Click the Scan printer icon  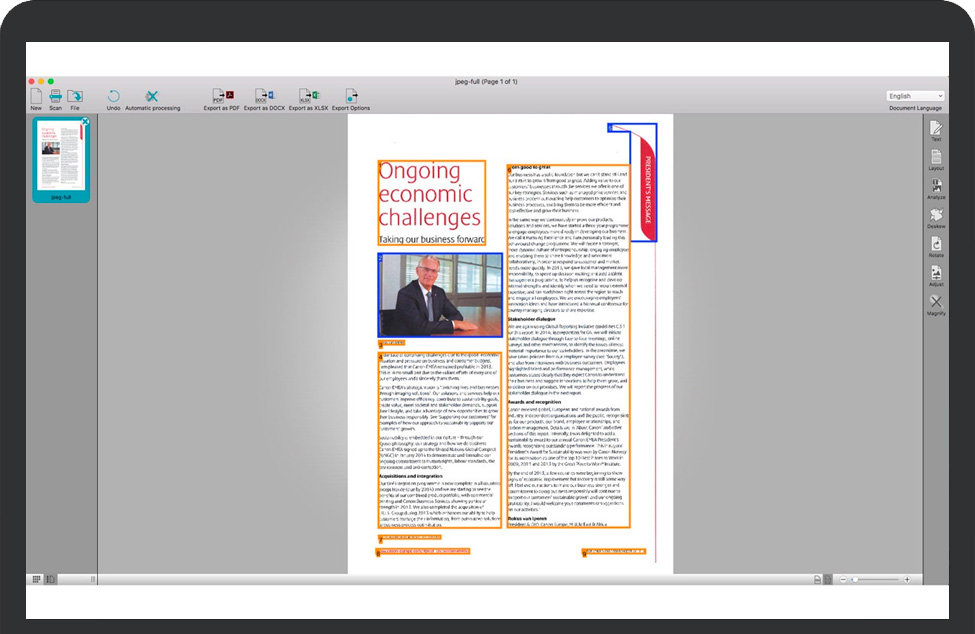tap(55, 96)
